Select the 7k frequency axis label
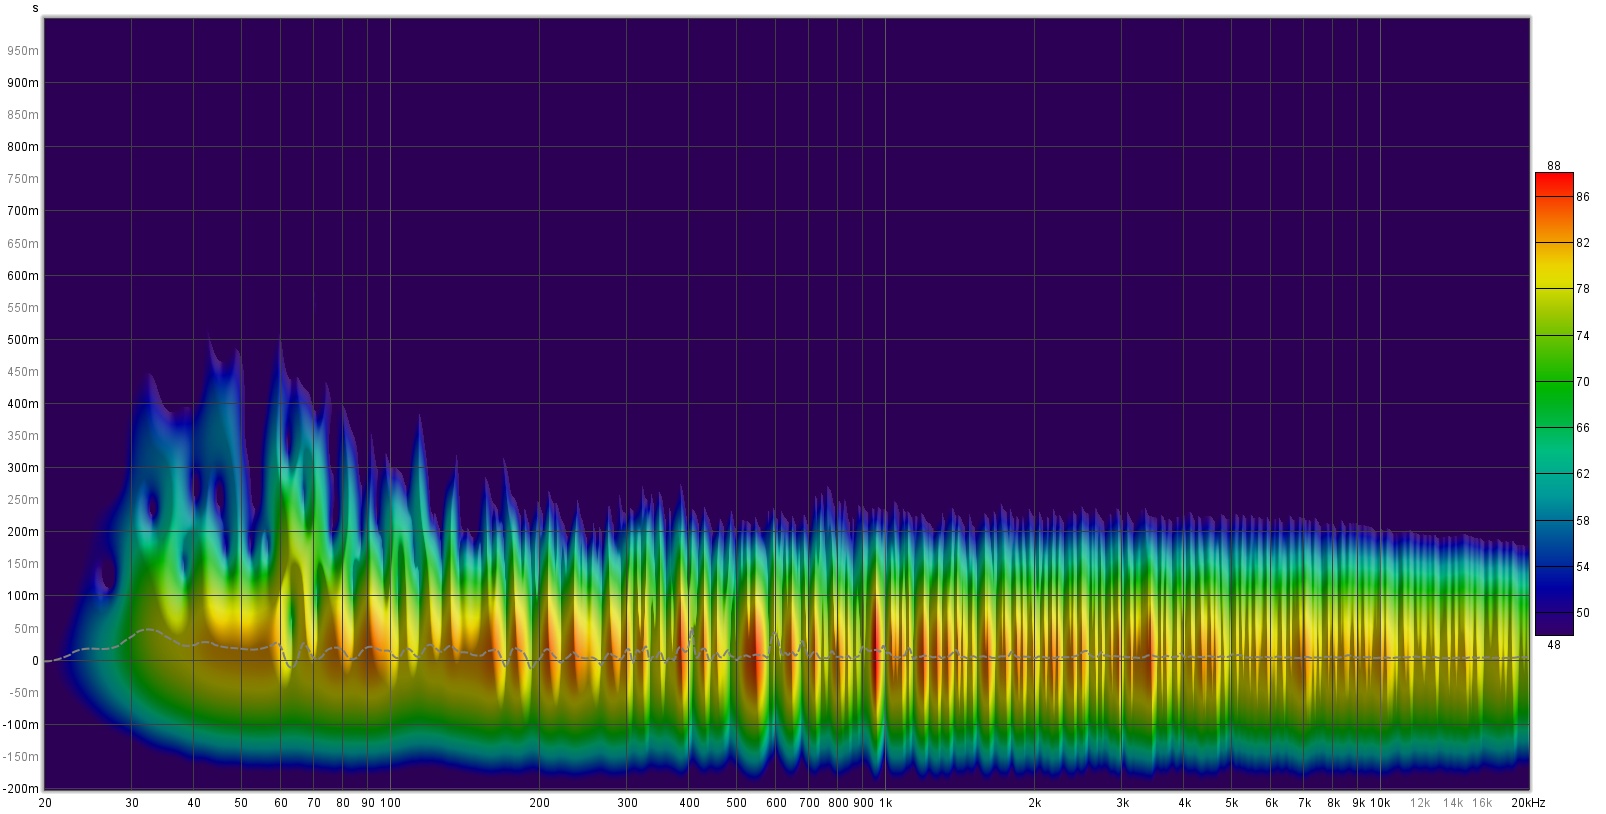The width and height of the screenshot is (1606, 814). [1304, 803]
